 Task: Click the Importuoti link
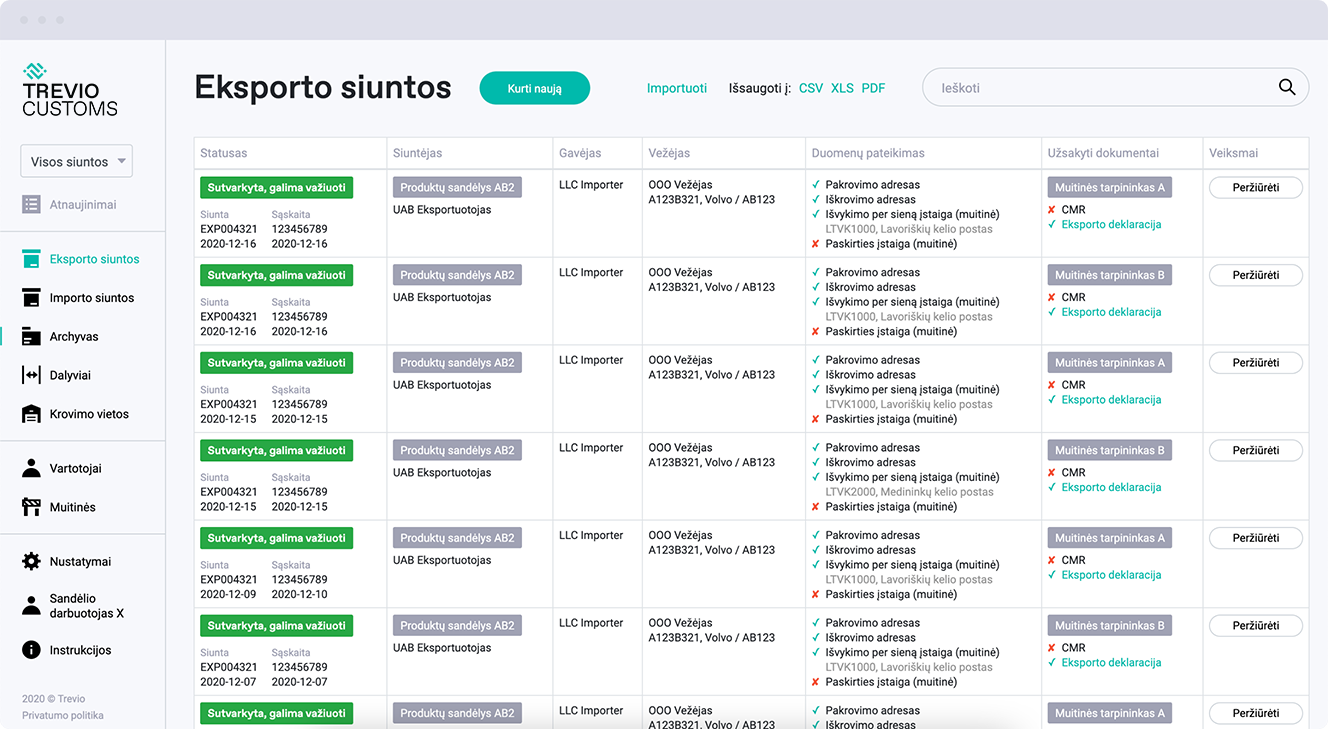(677, 88)
